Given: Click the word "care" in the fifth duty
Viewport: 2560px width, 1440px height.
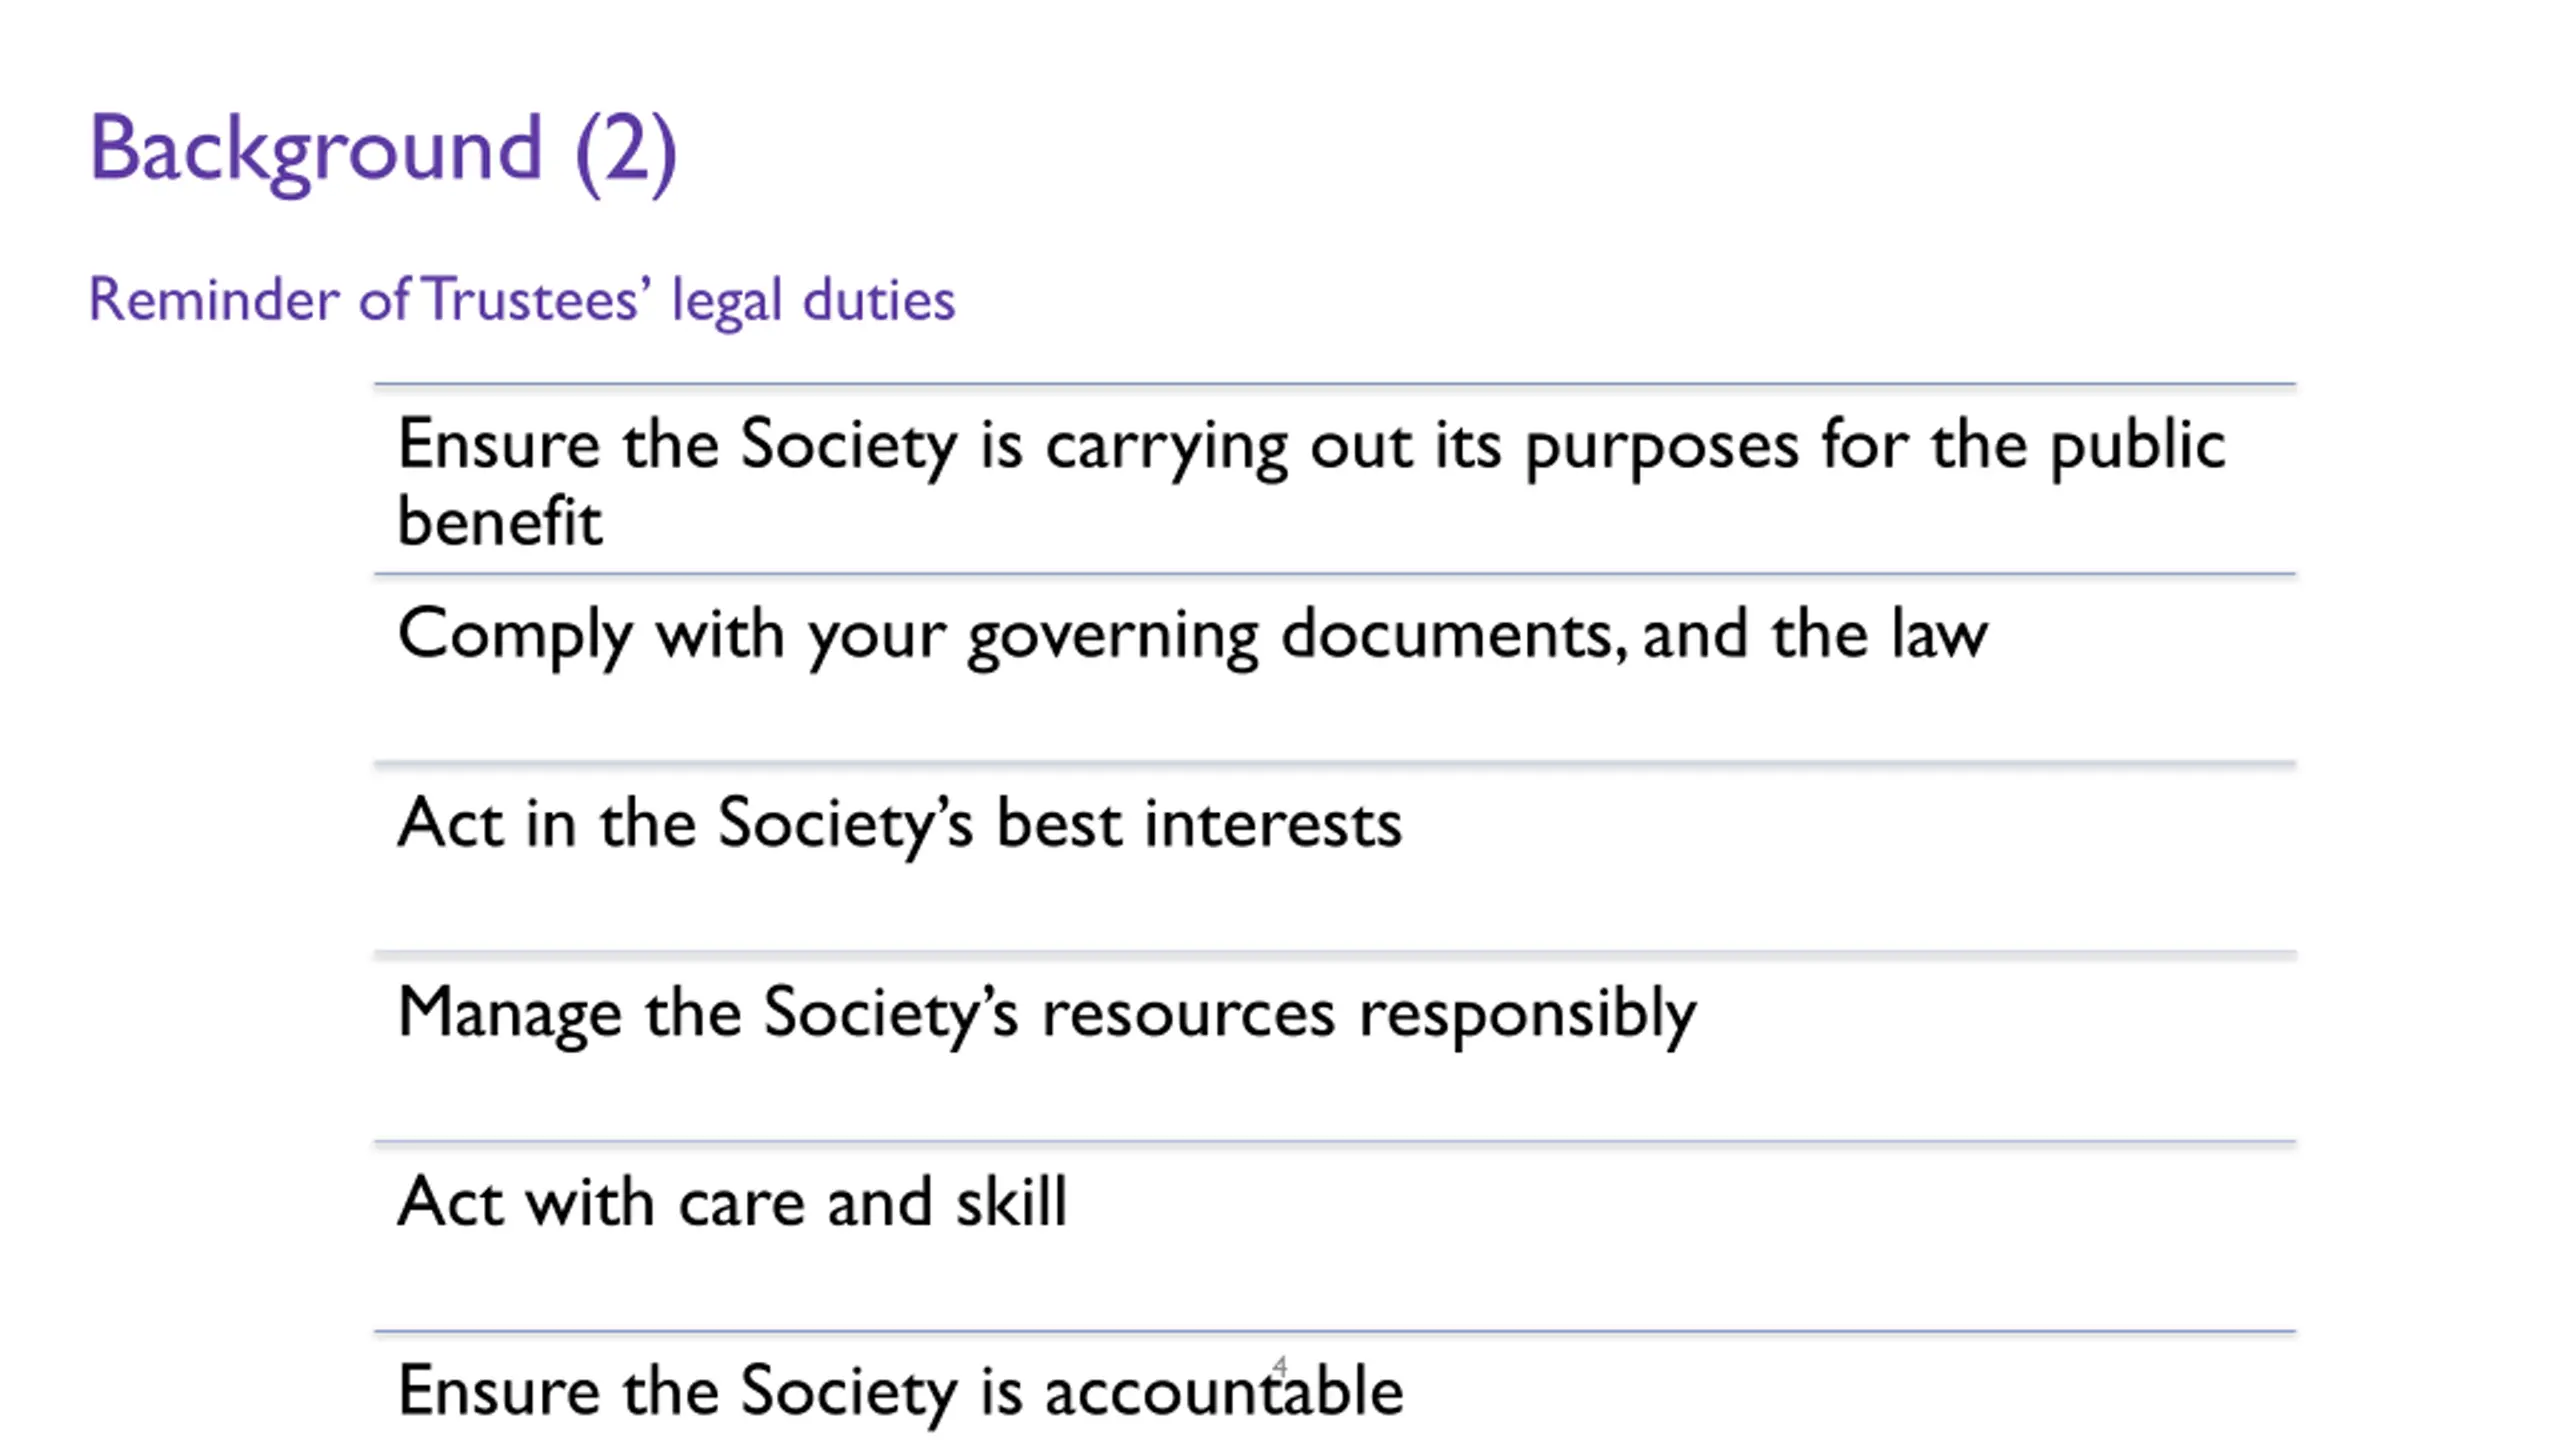Looking at the screenshot, I should [x=741, y=1201].
